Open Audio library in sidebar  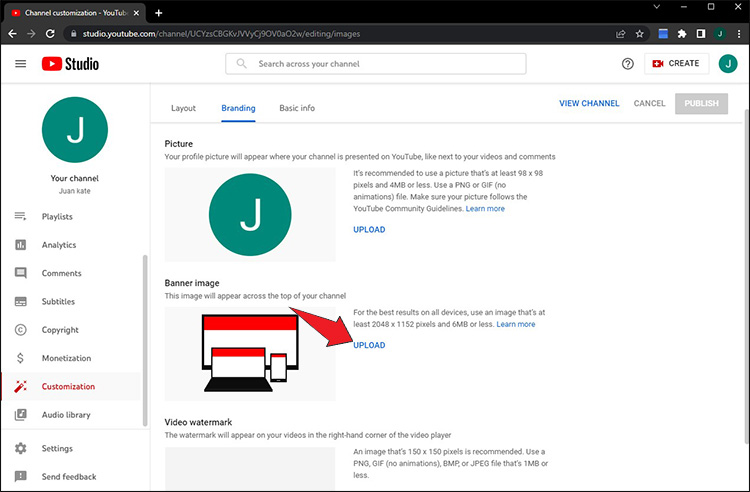(x=66, y=415)
